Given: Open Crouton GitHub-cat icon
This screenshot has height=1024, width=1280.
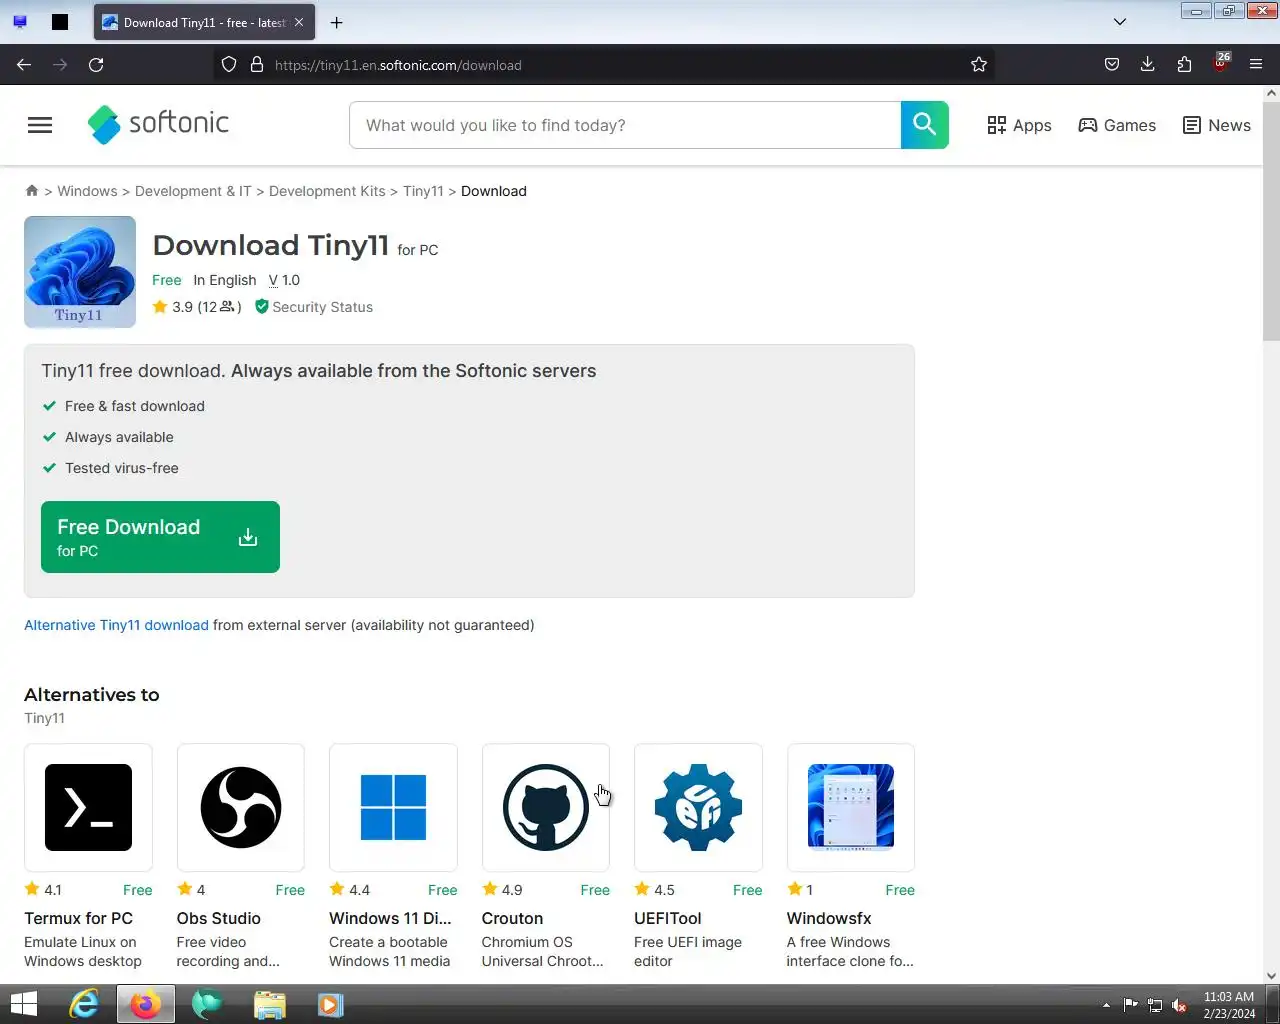Looking at the screenshot, I should pyautogui.click(x=546, y=807).
